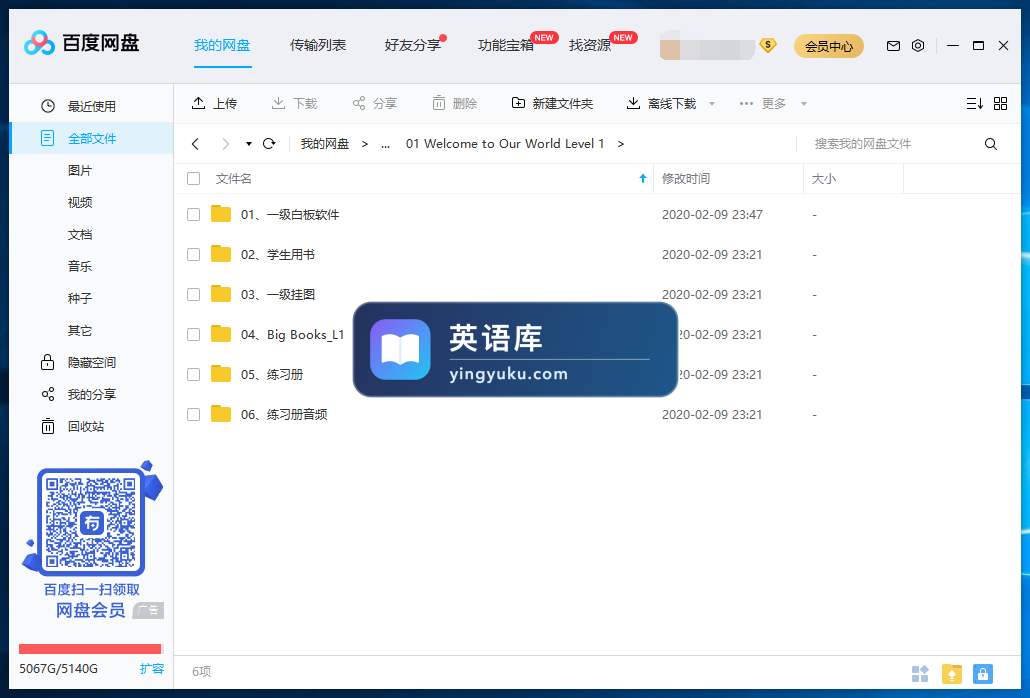Click the 扩容 link
1030x698 pixels.
click(152, 668)
